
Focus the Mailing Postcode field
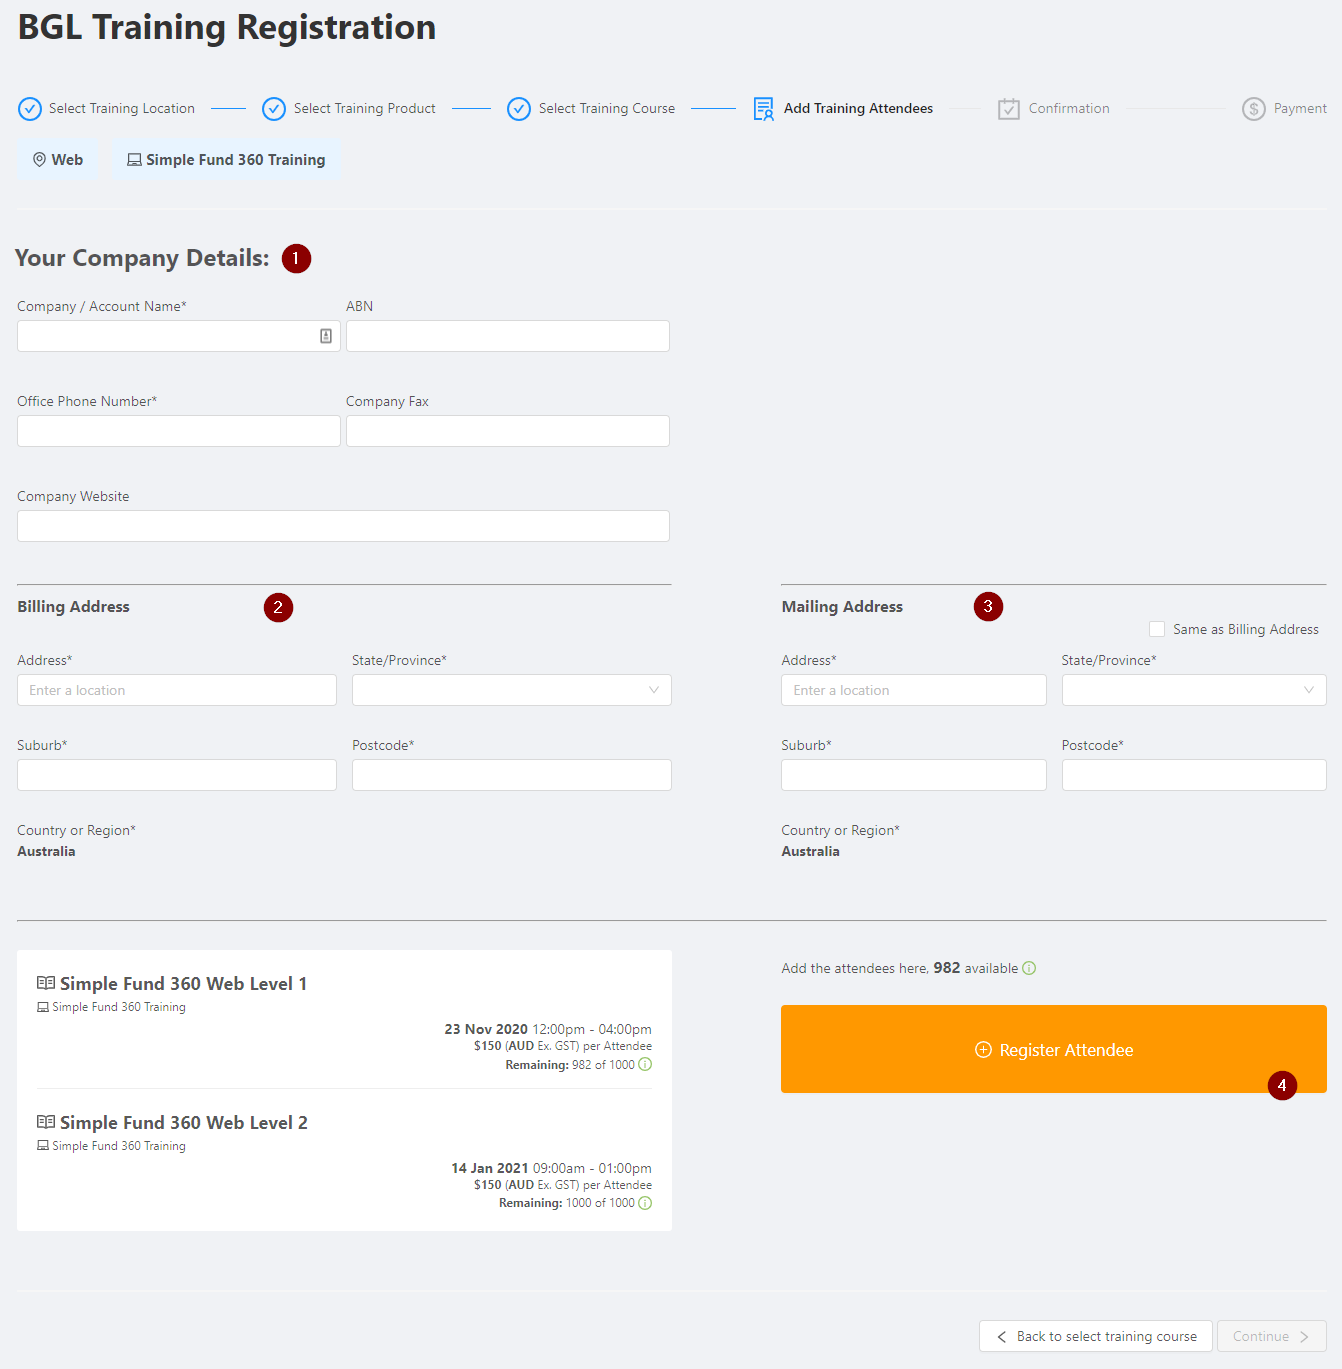tap(1194, 775)
